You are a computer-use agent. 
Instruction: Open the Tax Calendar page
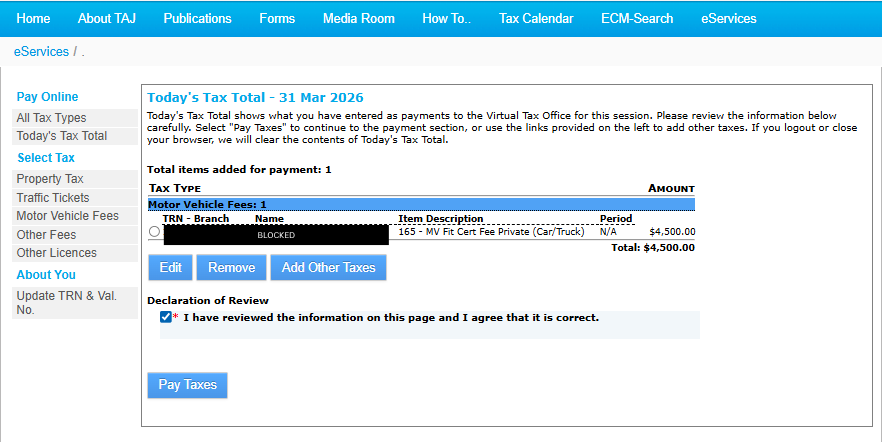[536, 18]
